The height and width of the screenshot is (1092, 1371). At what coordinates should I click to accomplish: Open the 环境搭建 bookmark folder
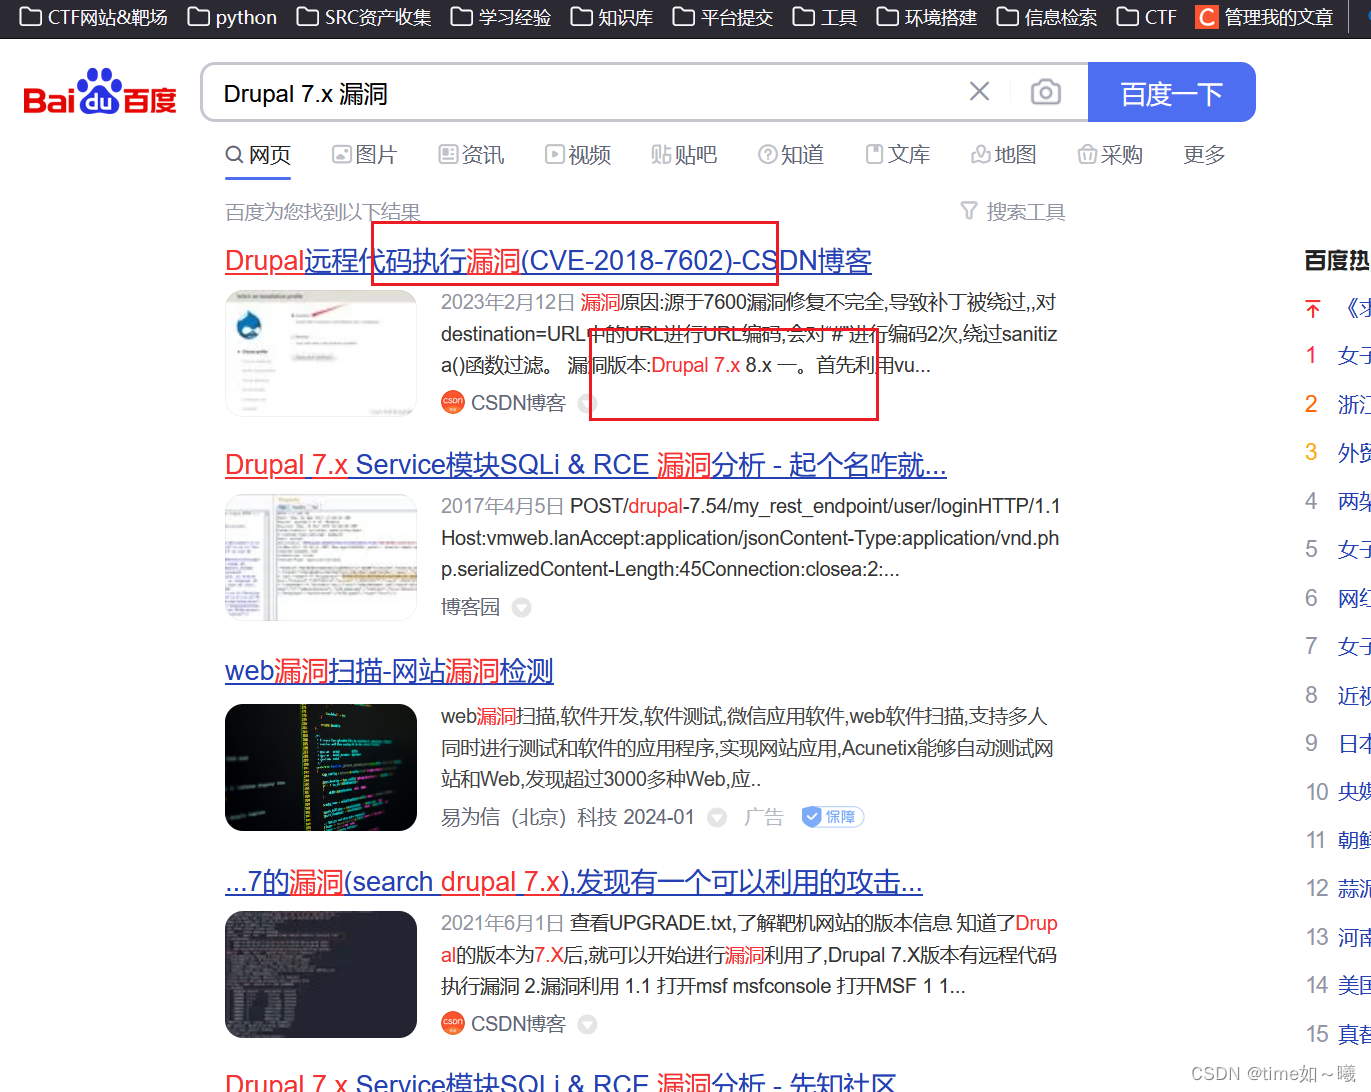click(927, 17)
